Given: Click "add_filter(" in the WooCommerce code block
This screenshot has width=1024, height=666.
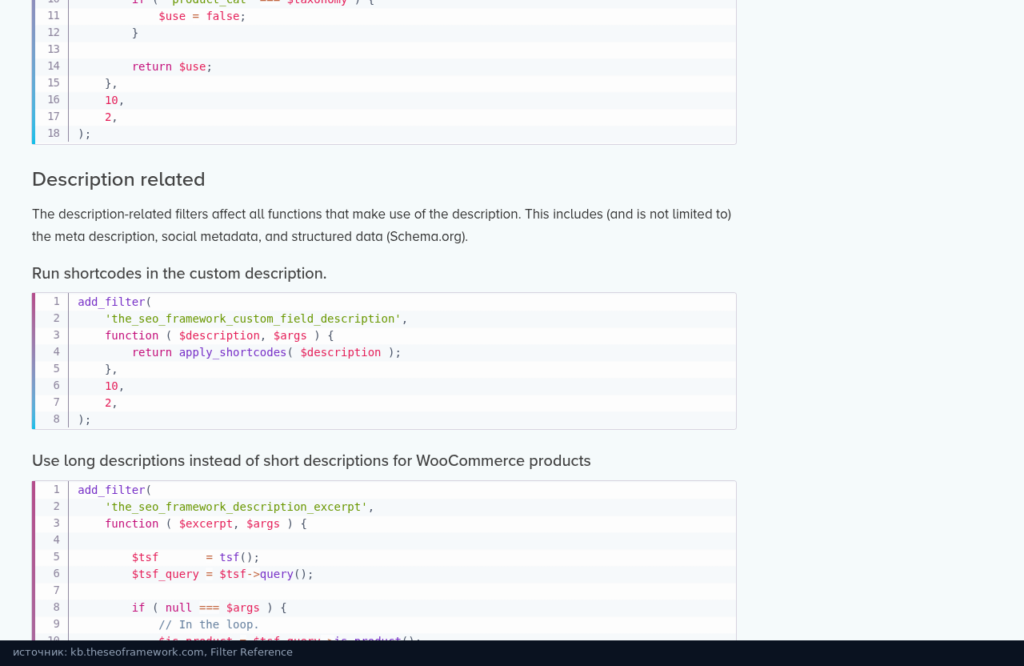Looking at the screenshot, I should [x=114, y=490].
